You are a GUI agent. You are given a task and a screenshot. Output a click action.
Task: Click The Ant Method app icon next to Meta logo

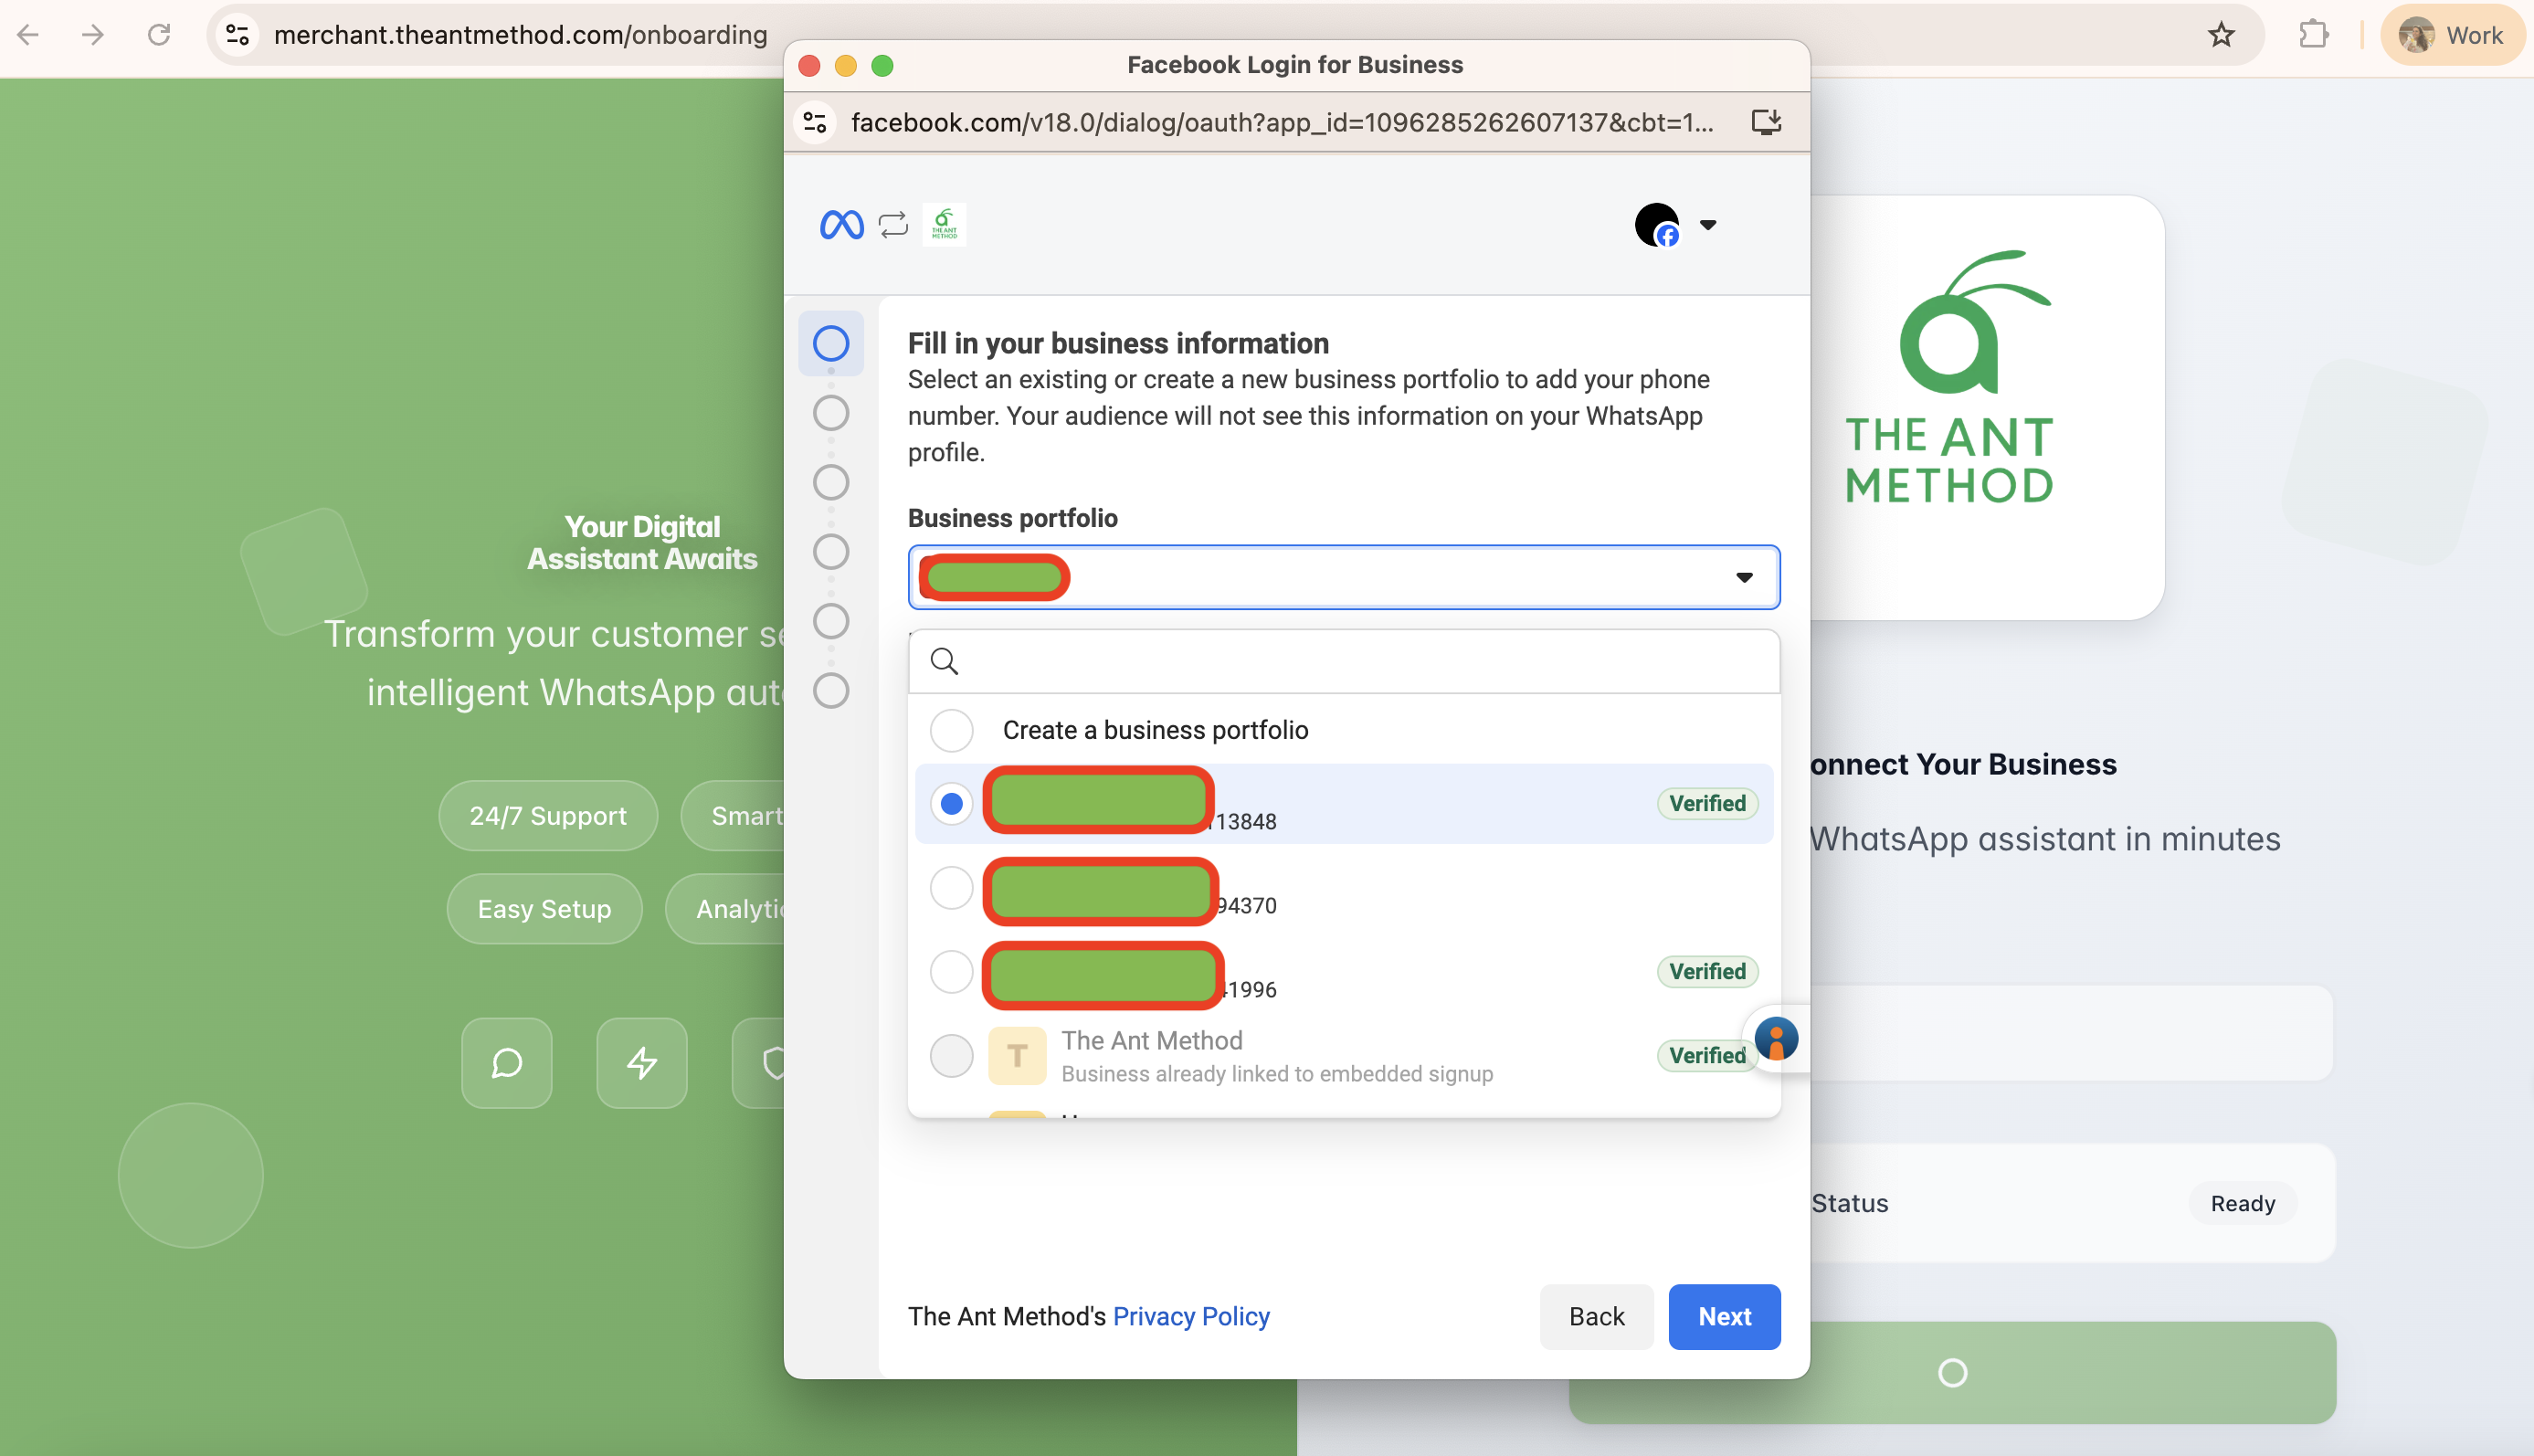pyautogui.click(x=943, y=224)
